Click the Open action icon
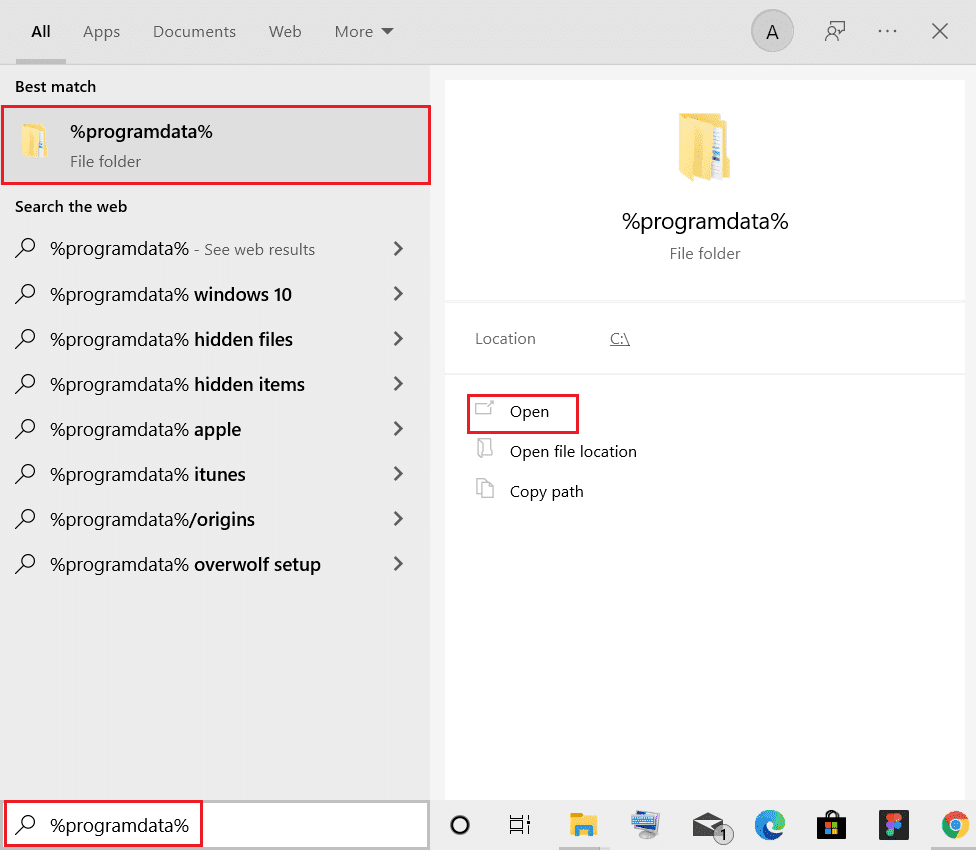 [x=484, y=408]
